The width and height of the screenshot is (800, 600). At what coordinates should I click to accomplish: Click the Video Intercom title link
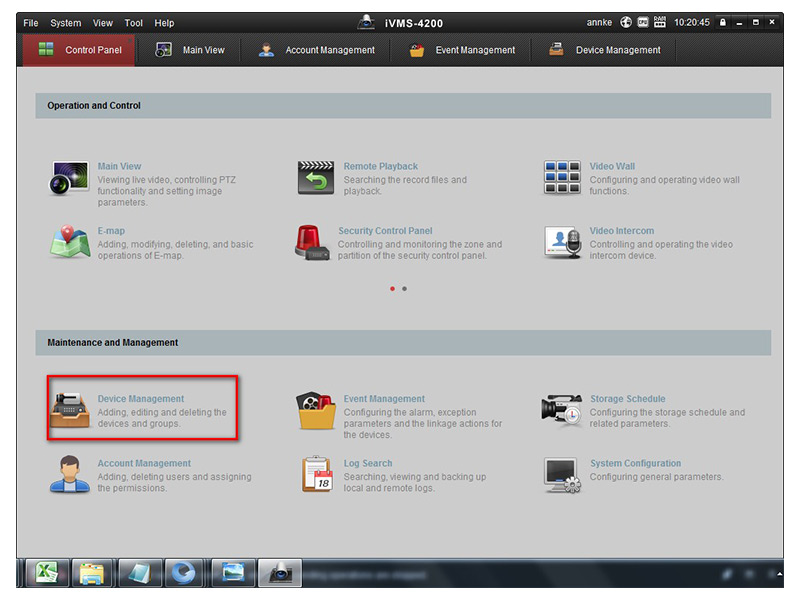(x=622, y=231)
